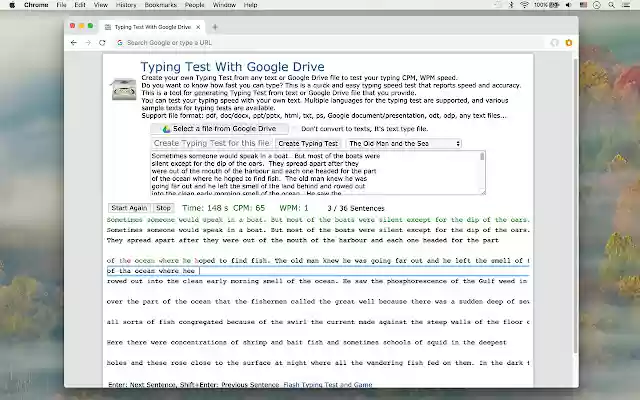Click the typing input line 'of the ocean where hee'
Image resolution: width=640 pixels, height=400 pixels.
coord(318,271)
